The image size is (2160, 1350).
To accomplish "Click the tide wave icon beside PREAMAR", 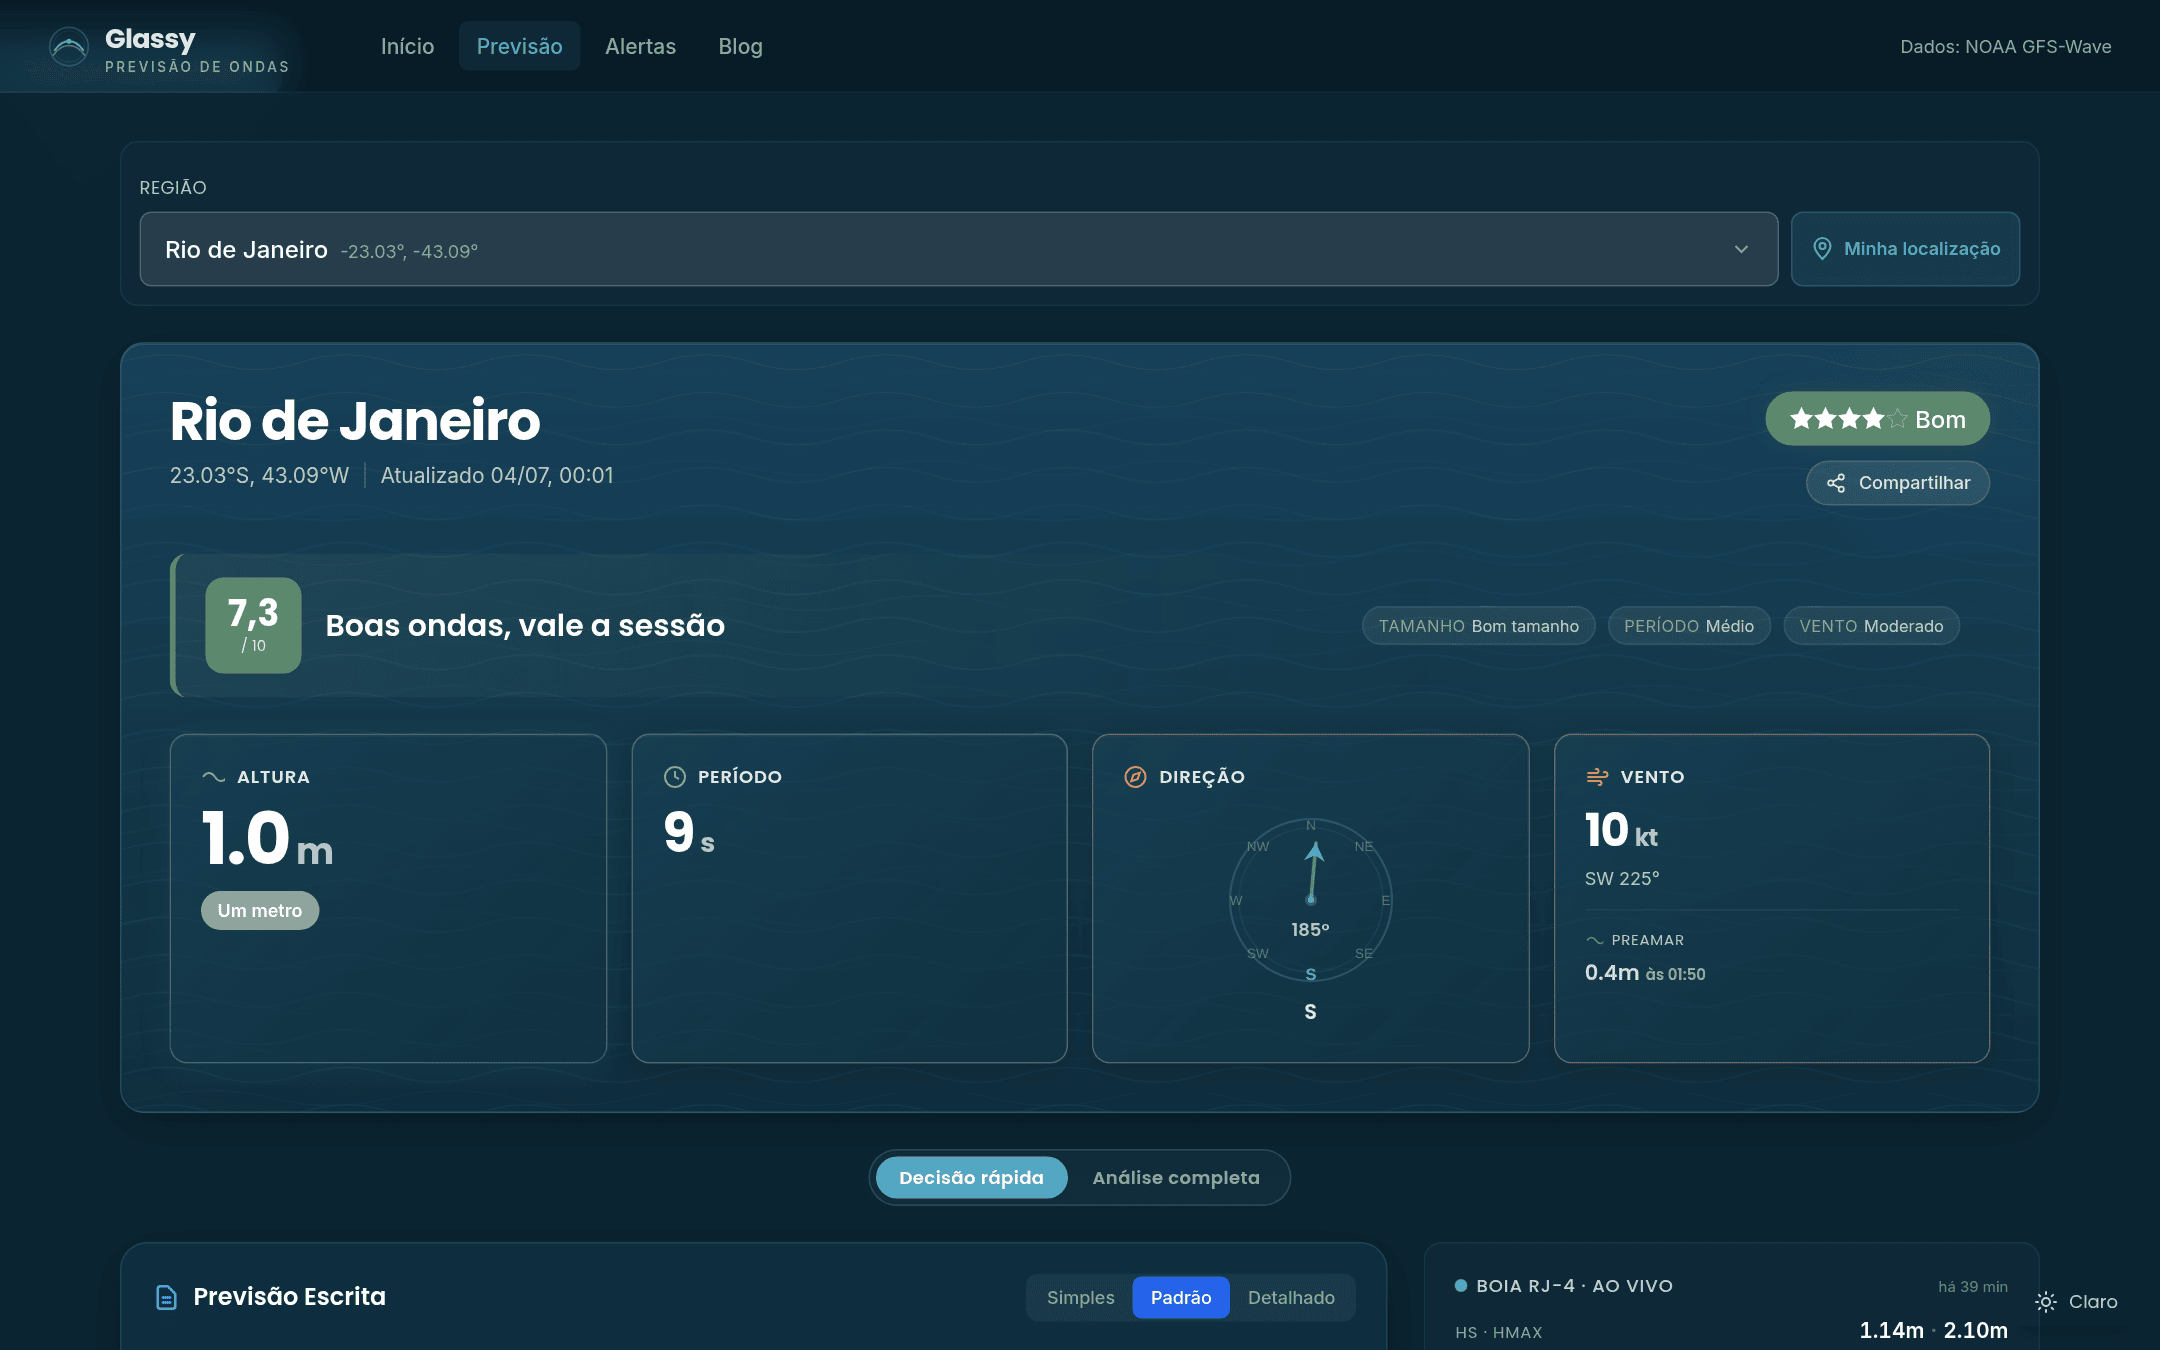I will click(1595, 940).
